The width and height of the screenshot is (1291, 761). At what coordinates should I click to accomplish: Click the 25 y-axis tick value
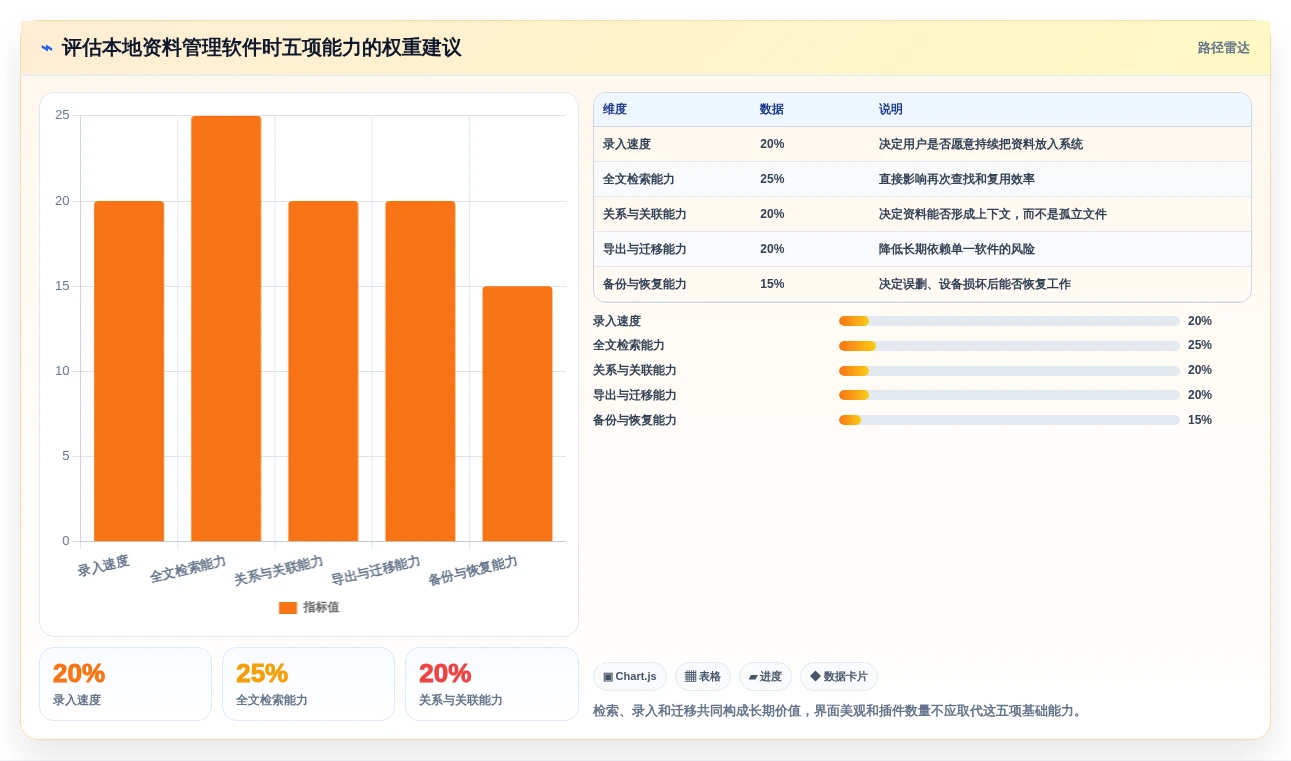coord(62,115)
